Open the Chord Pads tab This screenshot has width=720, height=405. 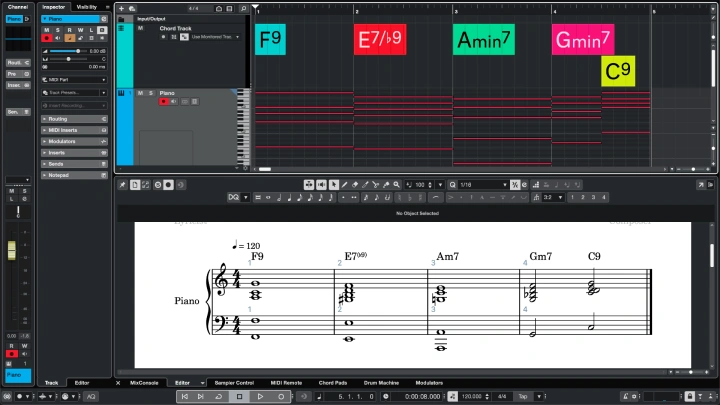click(333, 383)
